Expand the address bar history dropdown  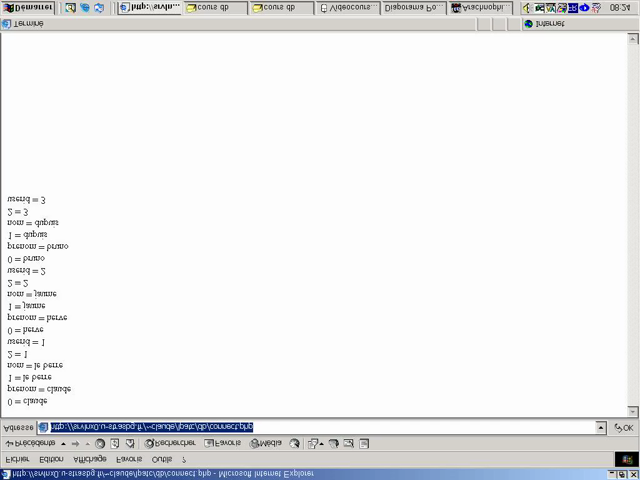tap(601, 427)
